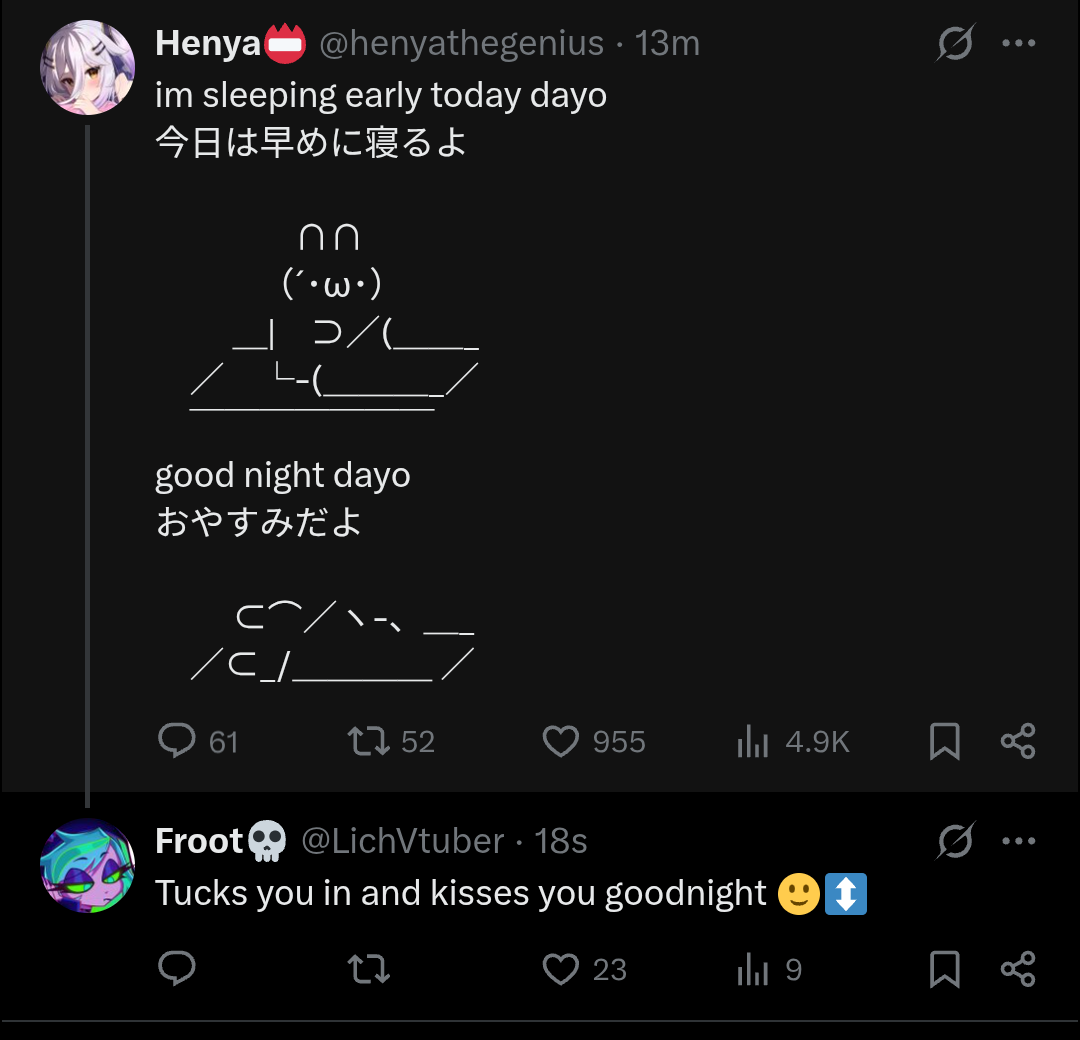Viewport: 1080px width, 1040px height.
Task: Go to the @LichVtuber profile link
Action: coord(402,842)
